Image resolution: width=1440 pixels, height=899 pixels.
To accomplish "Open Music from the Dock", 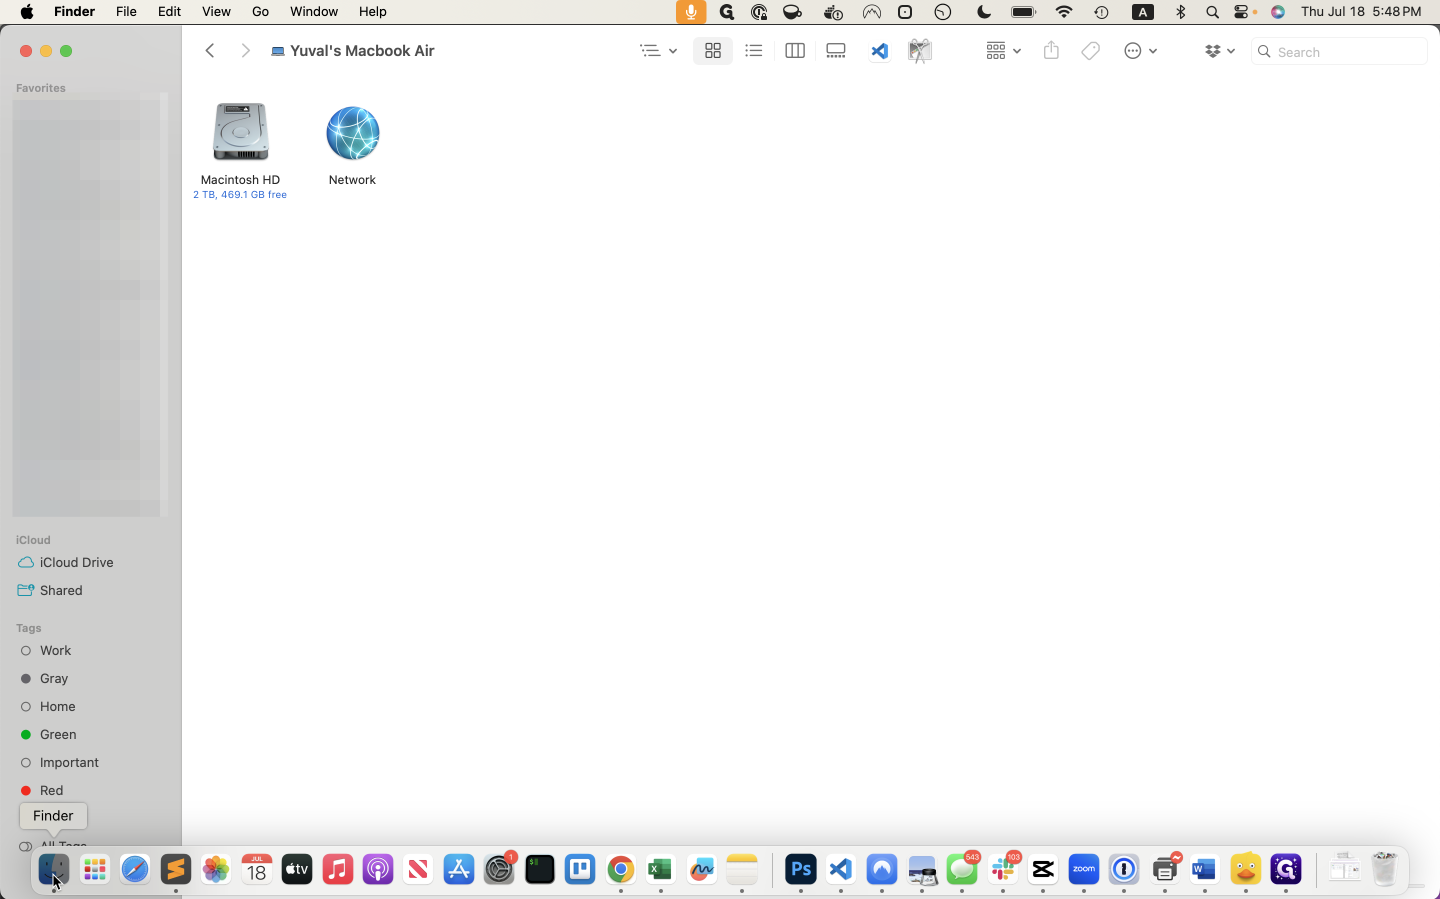I will tap(338, 870).
